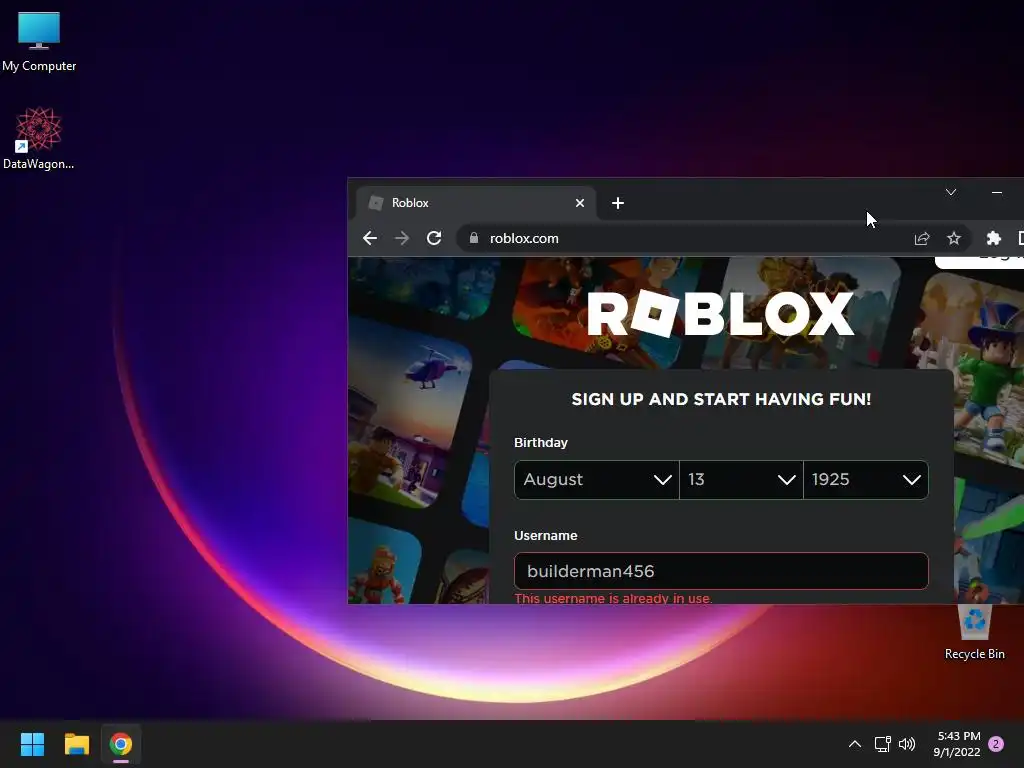Screen dimensions: 1024x768
Task: Show hidden system tray icons
Action: pyautogui.click(x=854, y=744)
